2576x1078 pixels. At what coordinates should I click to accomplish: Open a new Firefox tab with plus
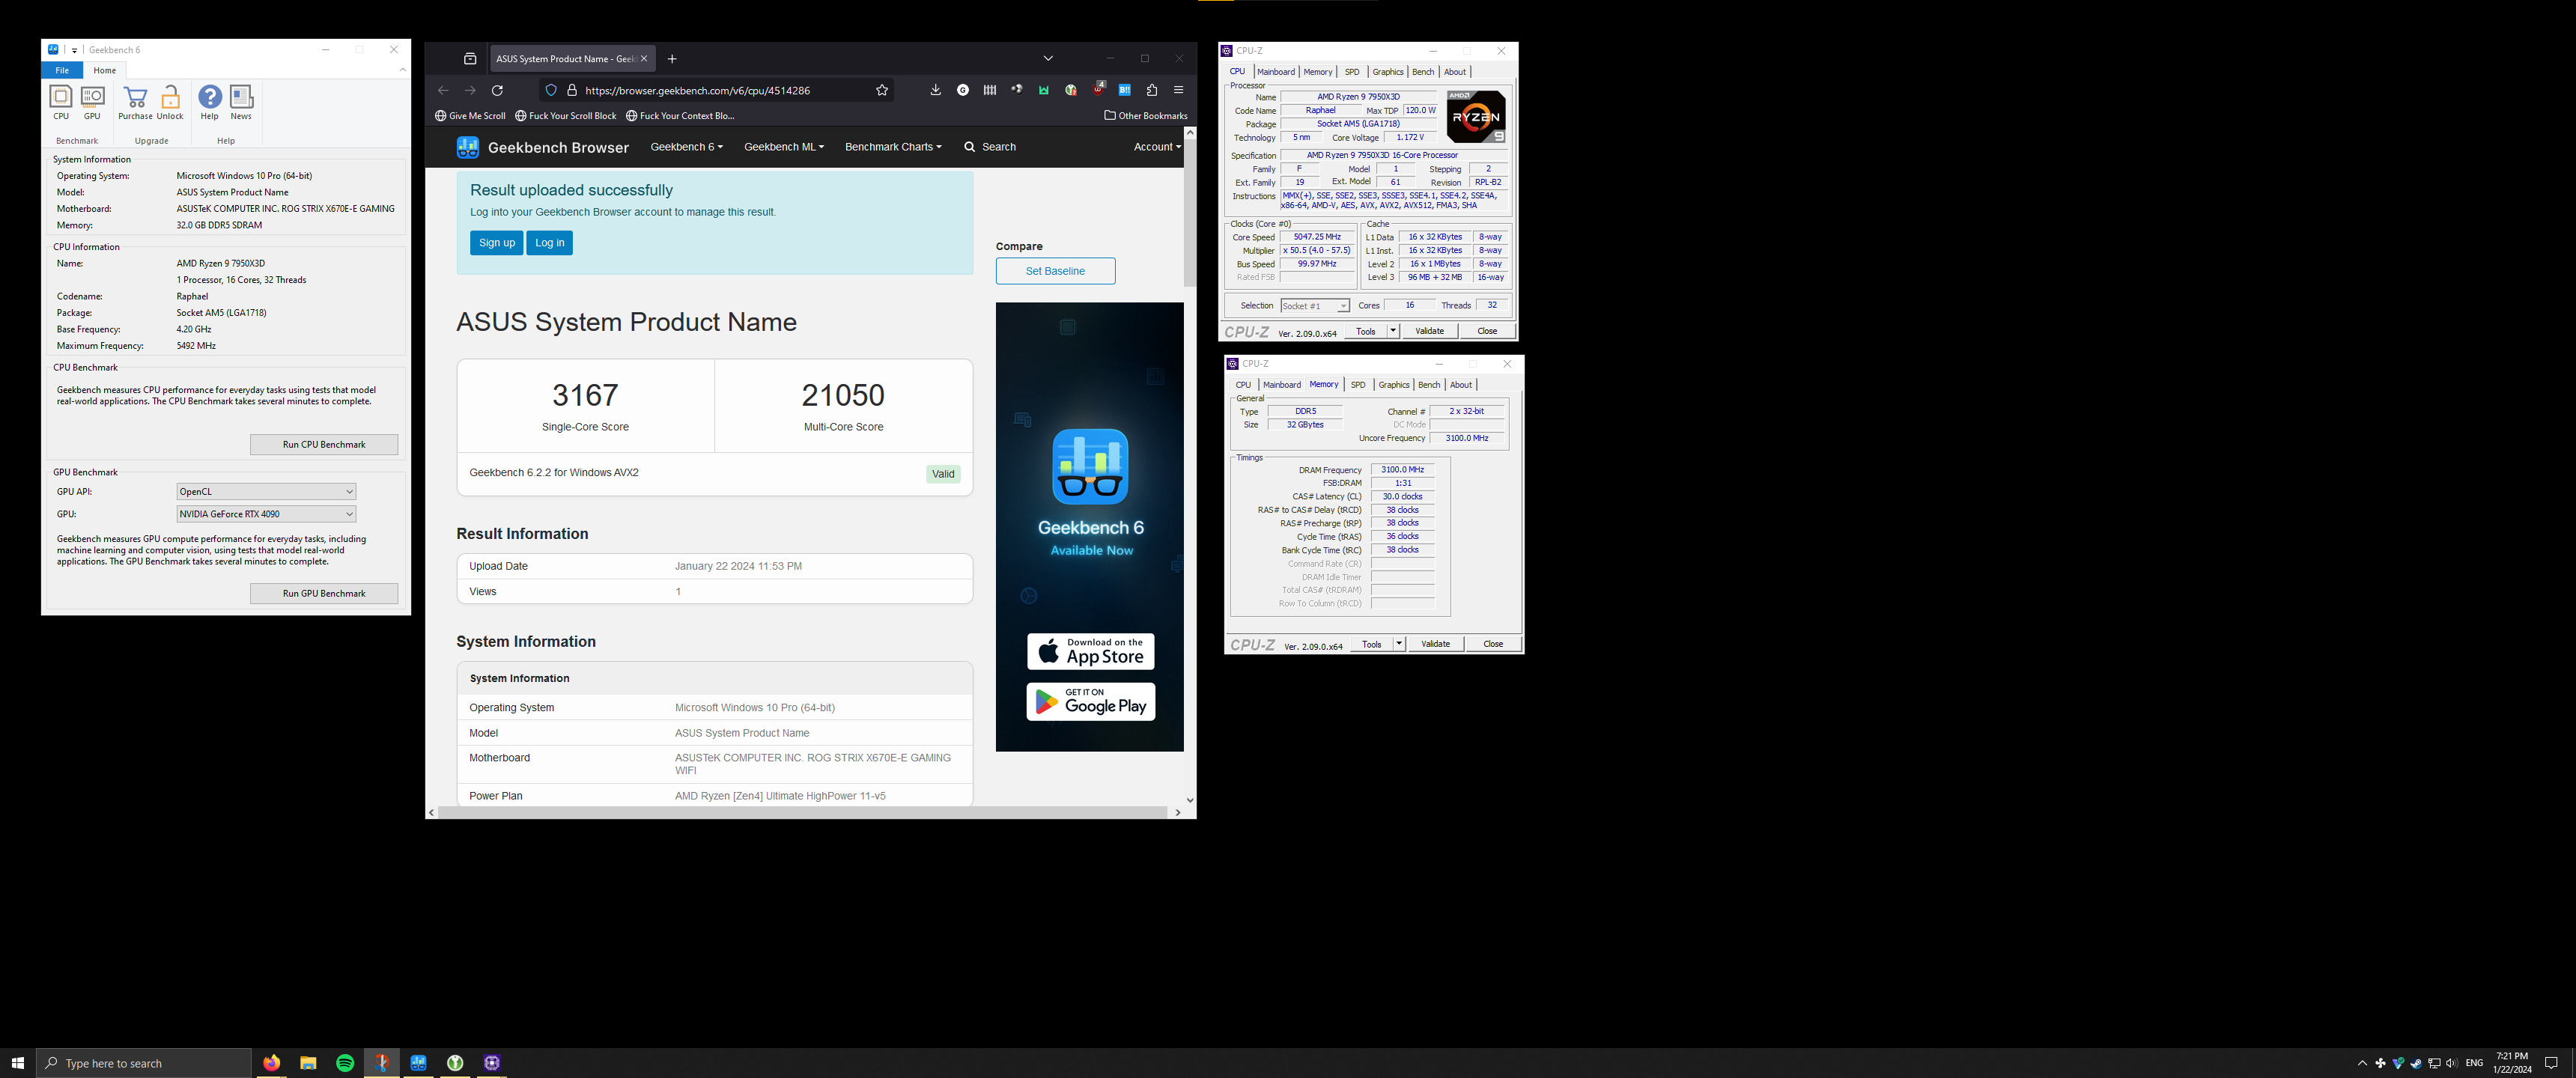(x=672, y=59)
